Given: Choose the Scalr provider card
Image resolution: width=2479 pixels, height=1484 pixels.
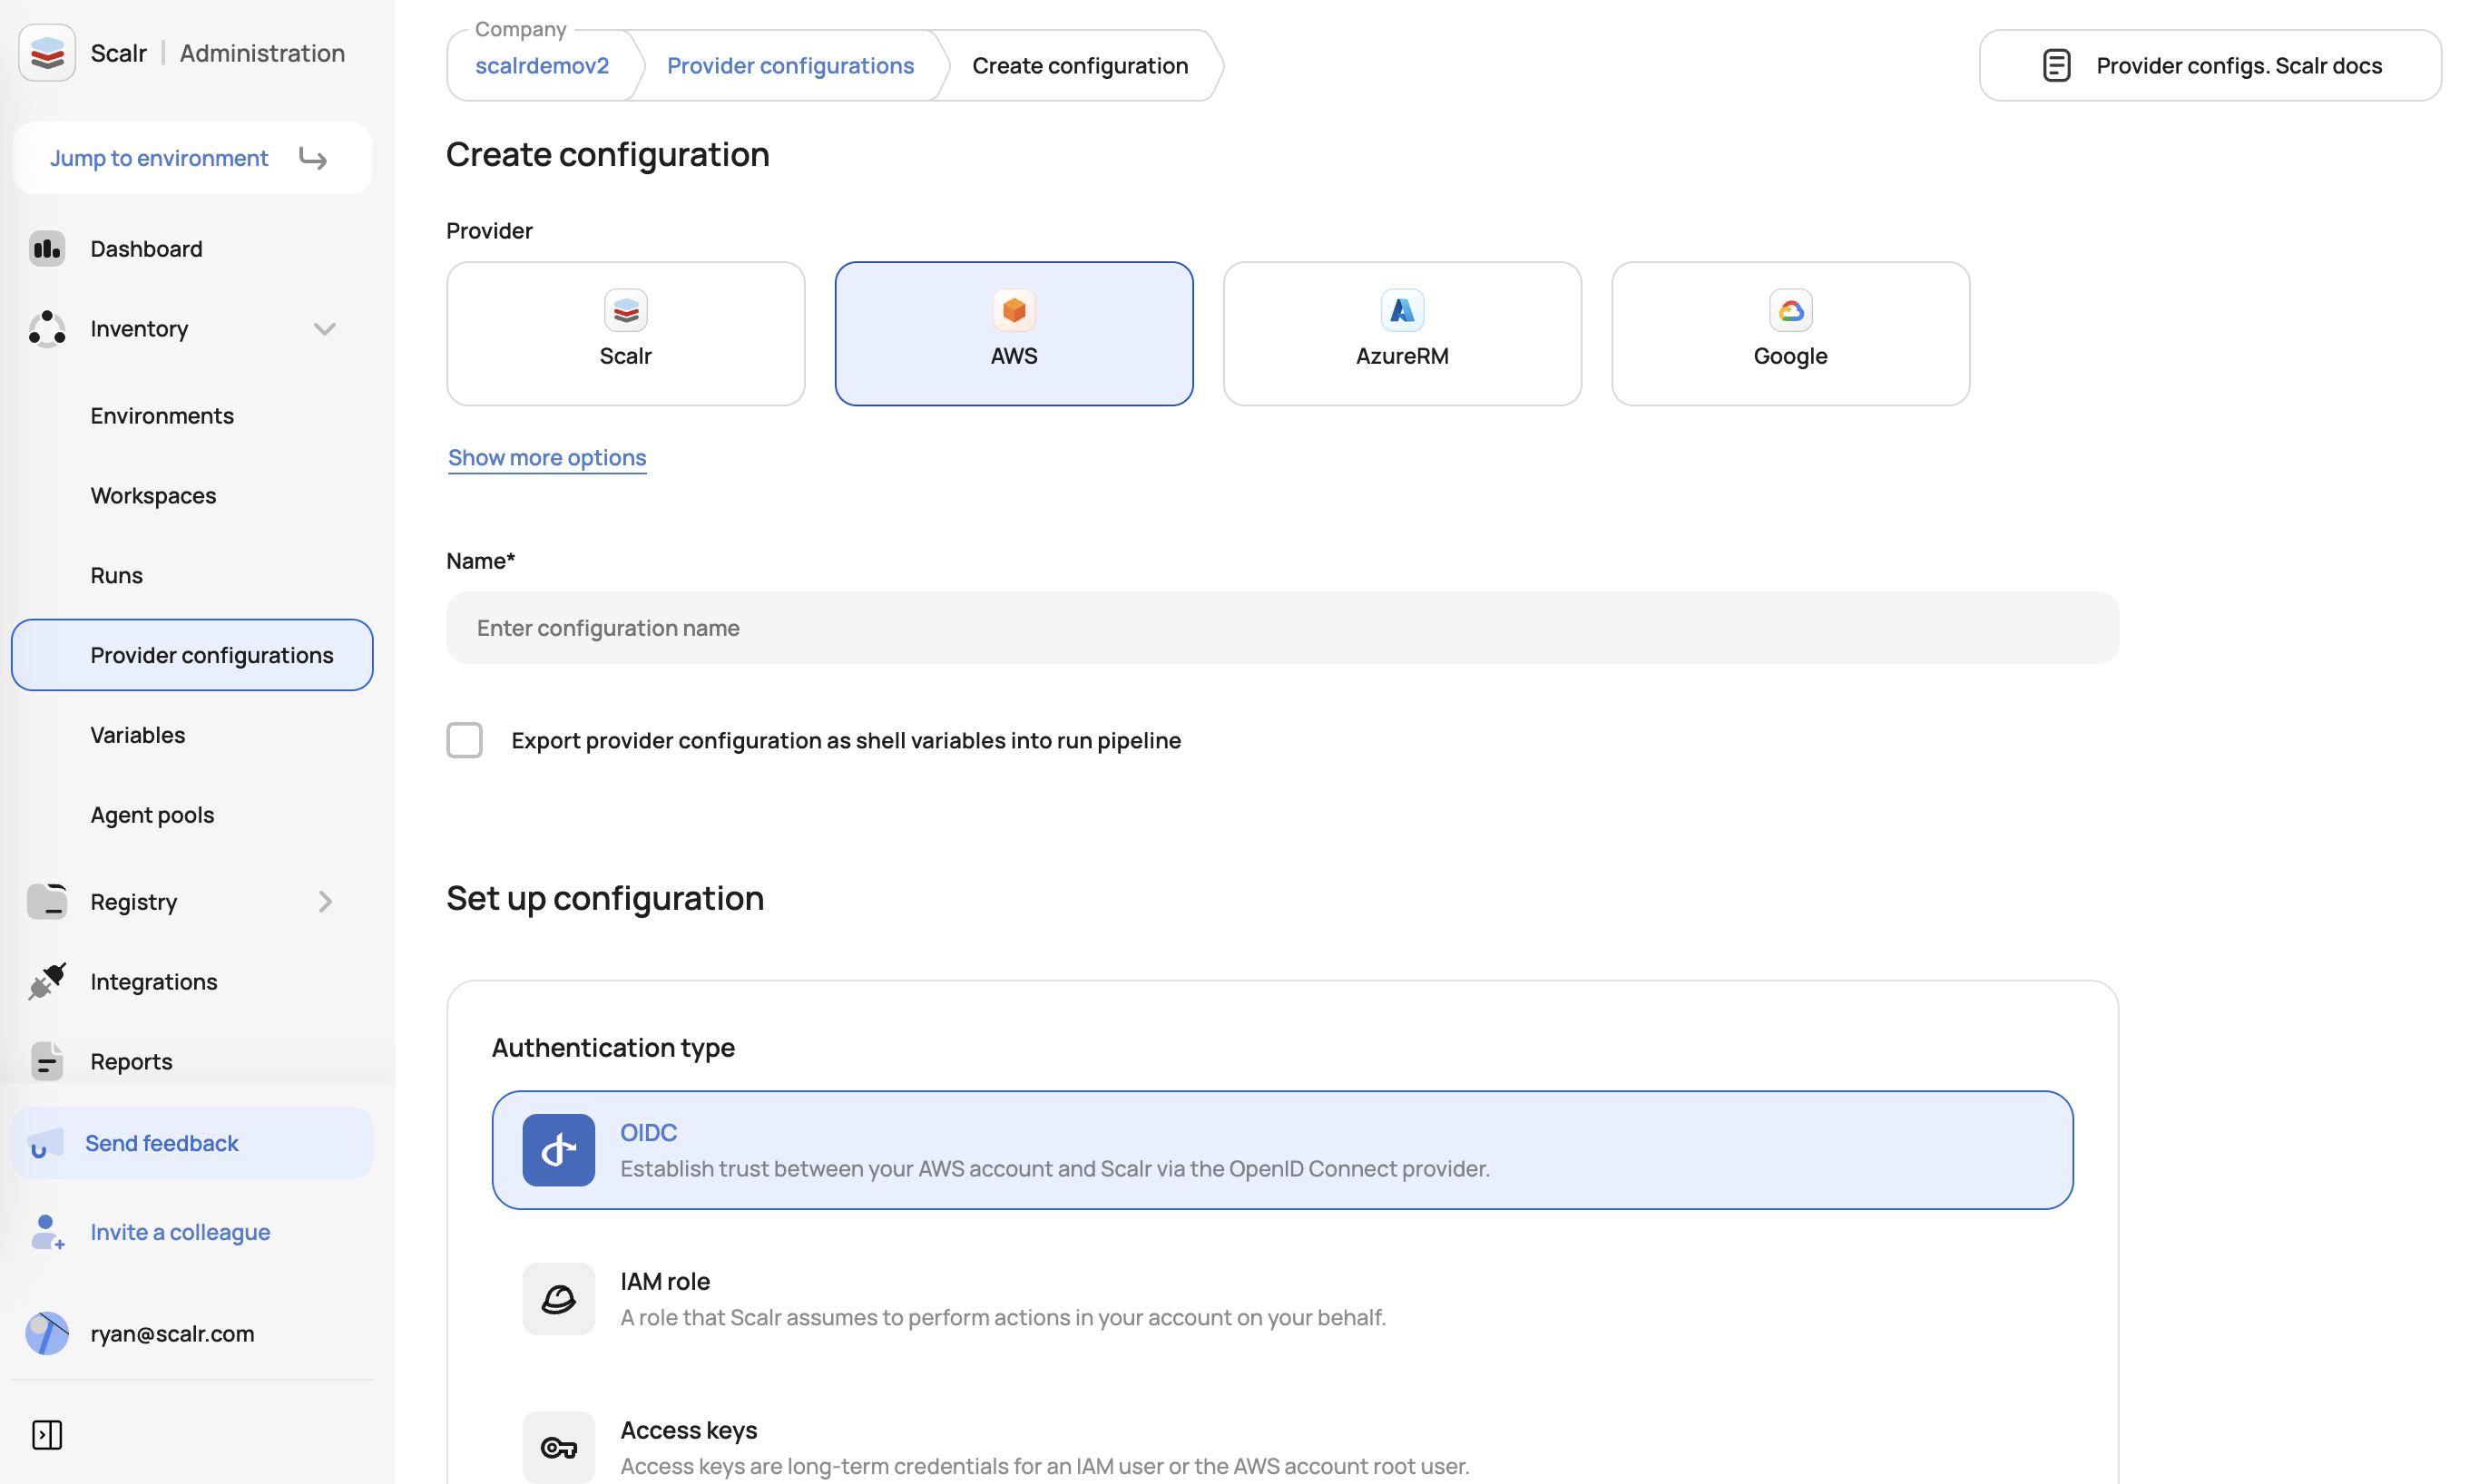Looking at the screenshot, I should click(x=626, y=334).
